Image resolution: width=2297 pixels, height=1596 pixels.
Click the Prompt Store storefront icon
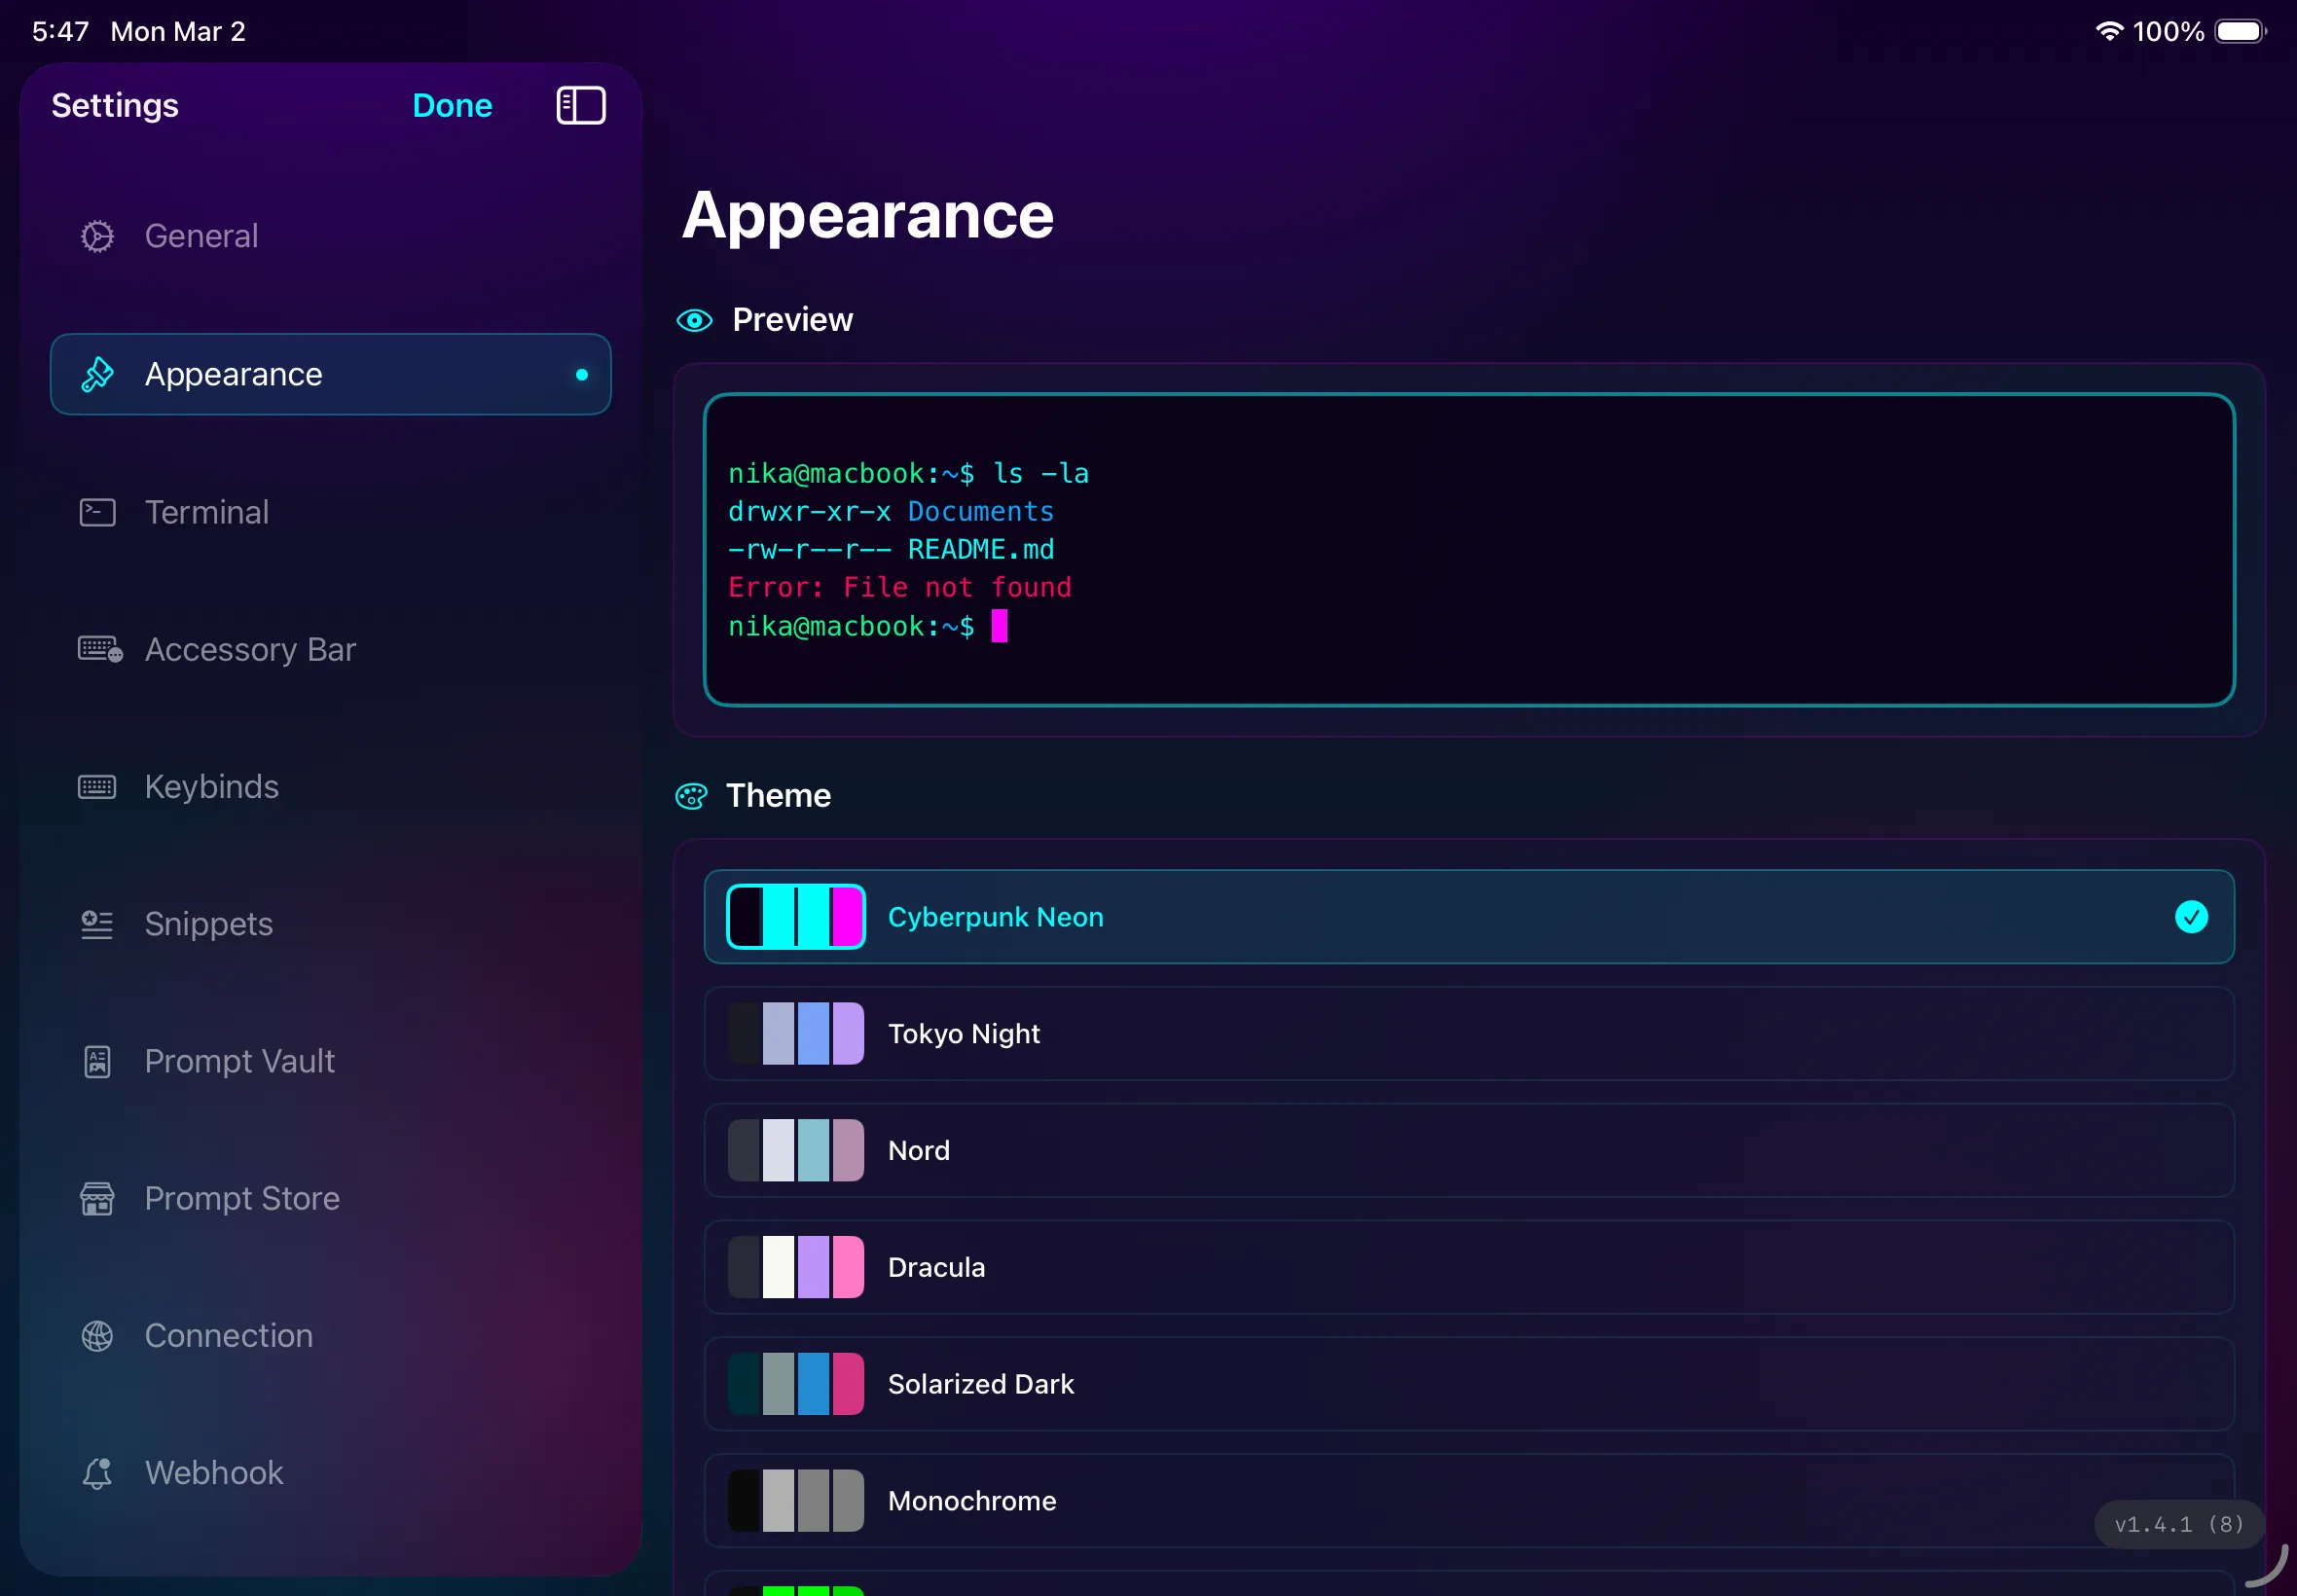tap(97, 1198)
